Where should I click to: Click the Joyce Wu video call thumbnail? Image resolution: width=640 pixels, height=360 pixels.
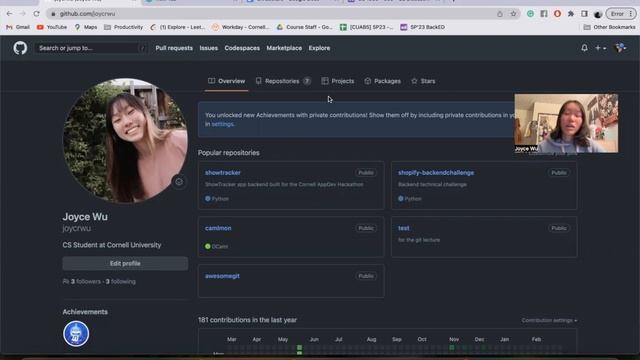click(566, 123)
